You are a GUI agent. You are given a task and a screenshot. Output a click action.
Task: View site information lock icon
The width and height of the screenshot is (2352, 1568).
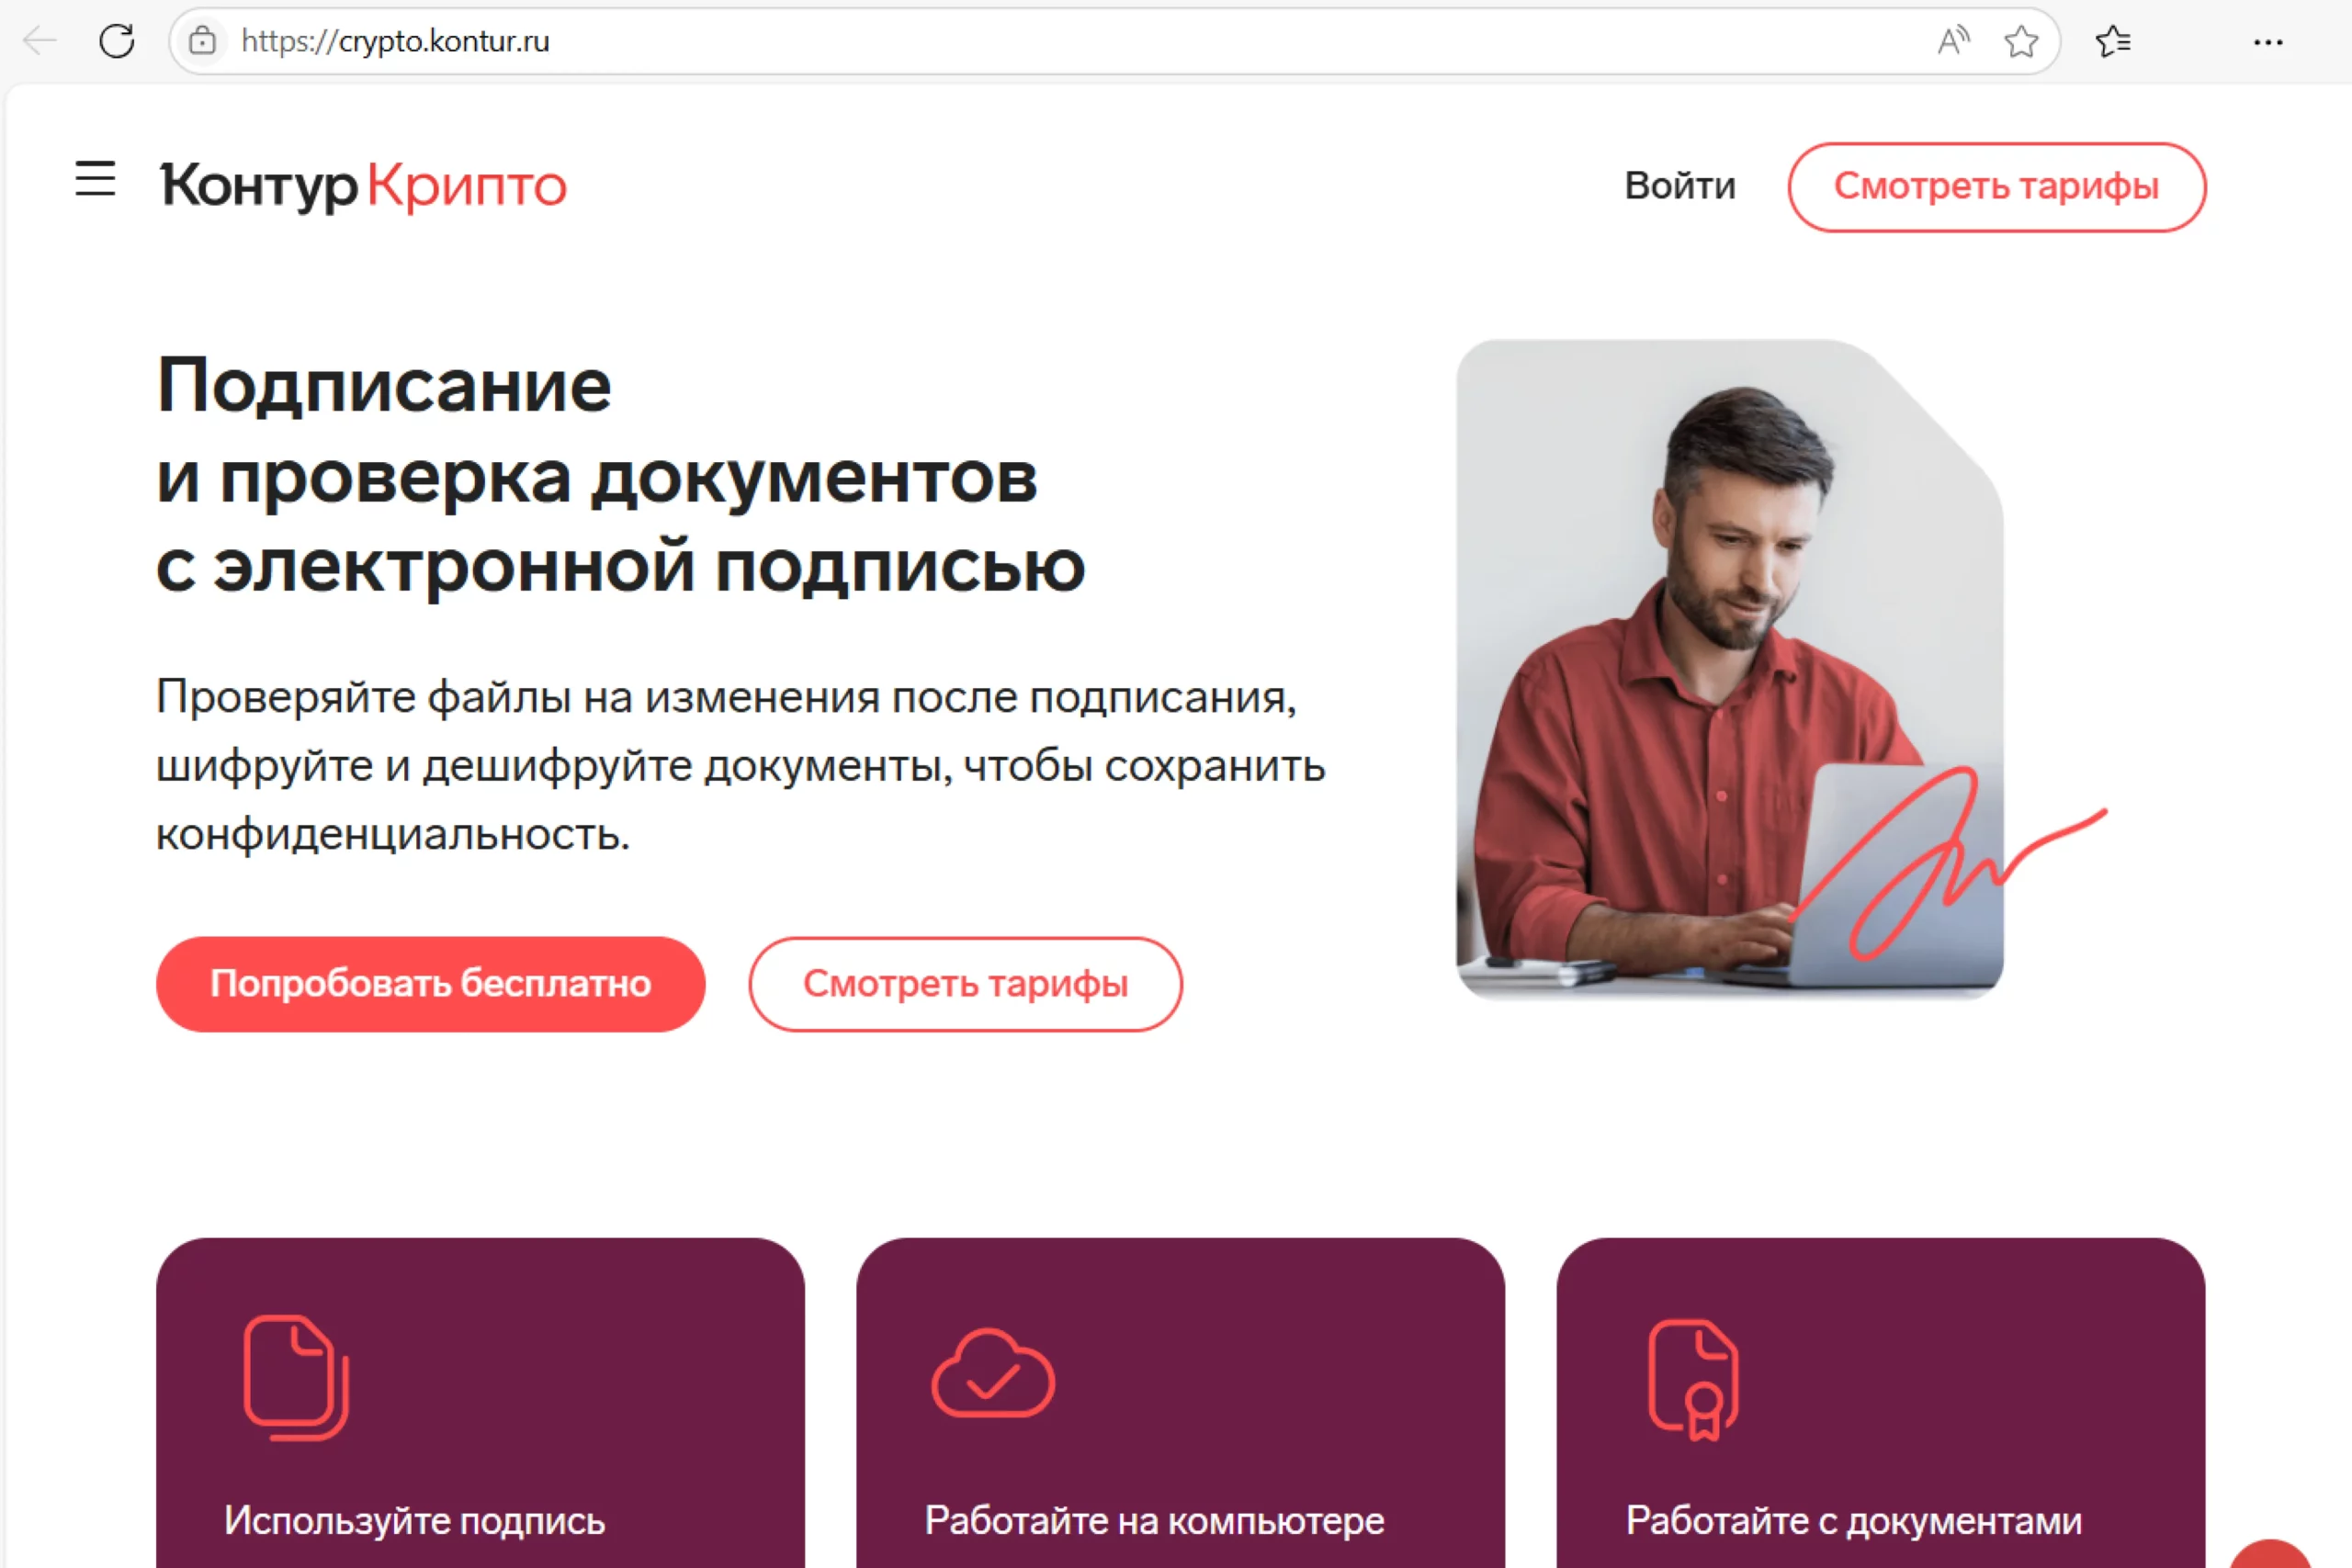pyautogui.click(x=203, y=41)
